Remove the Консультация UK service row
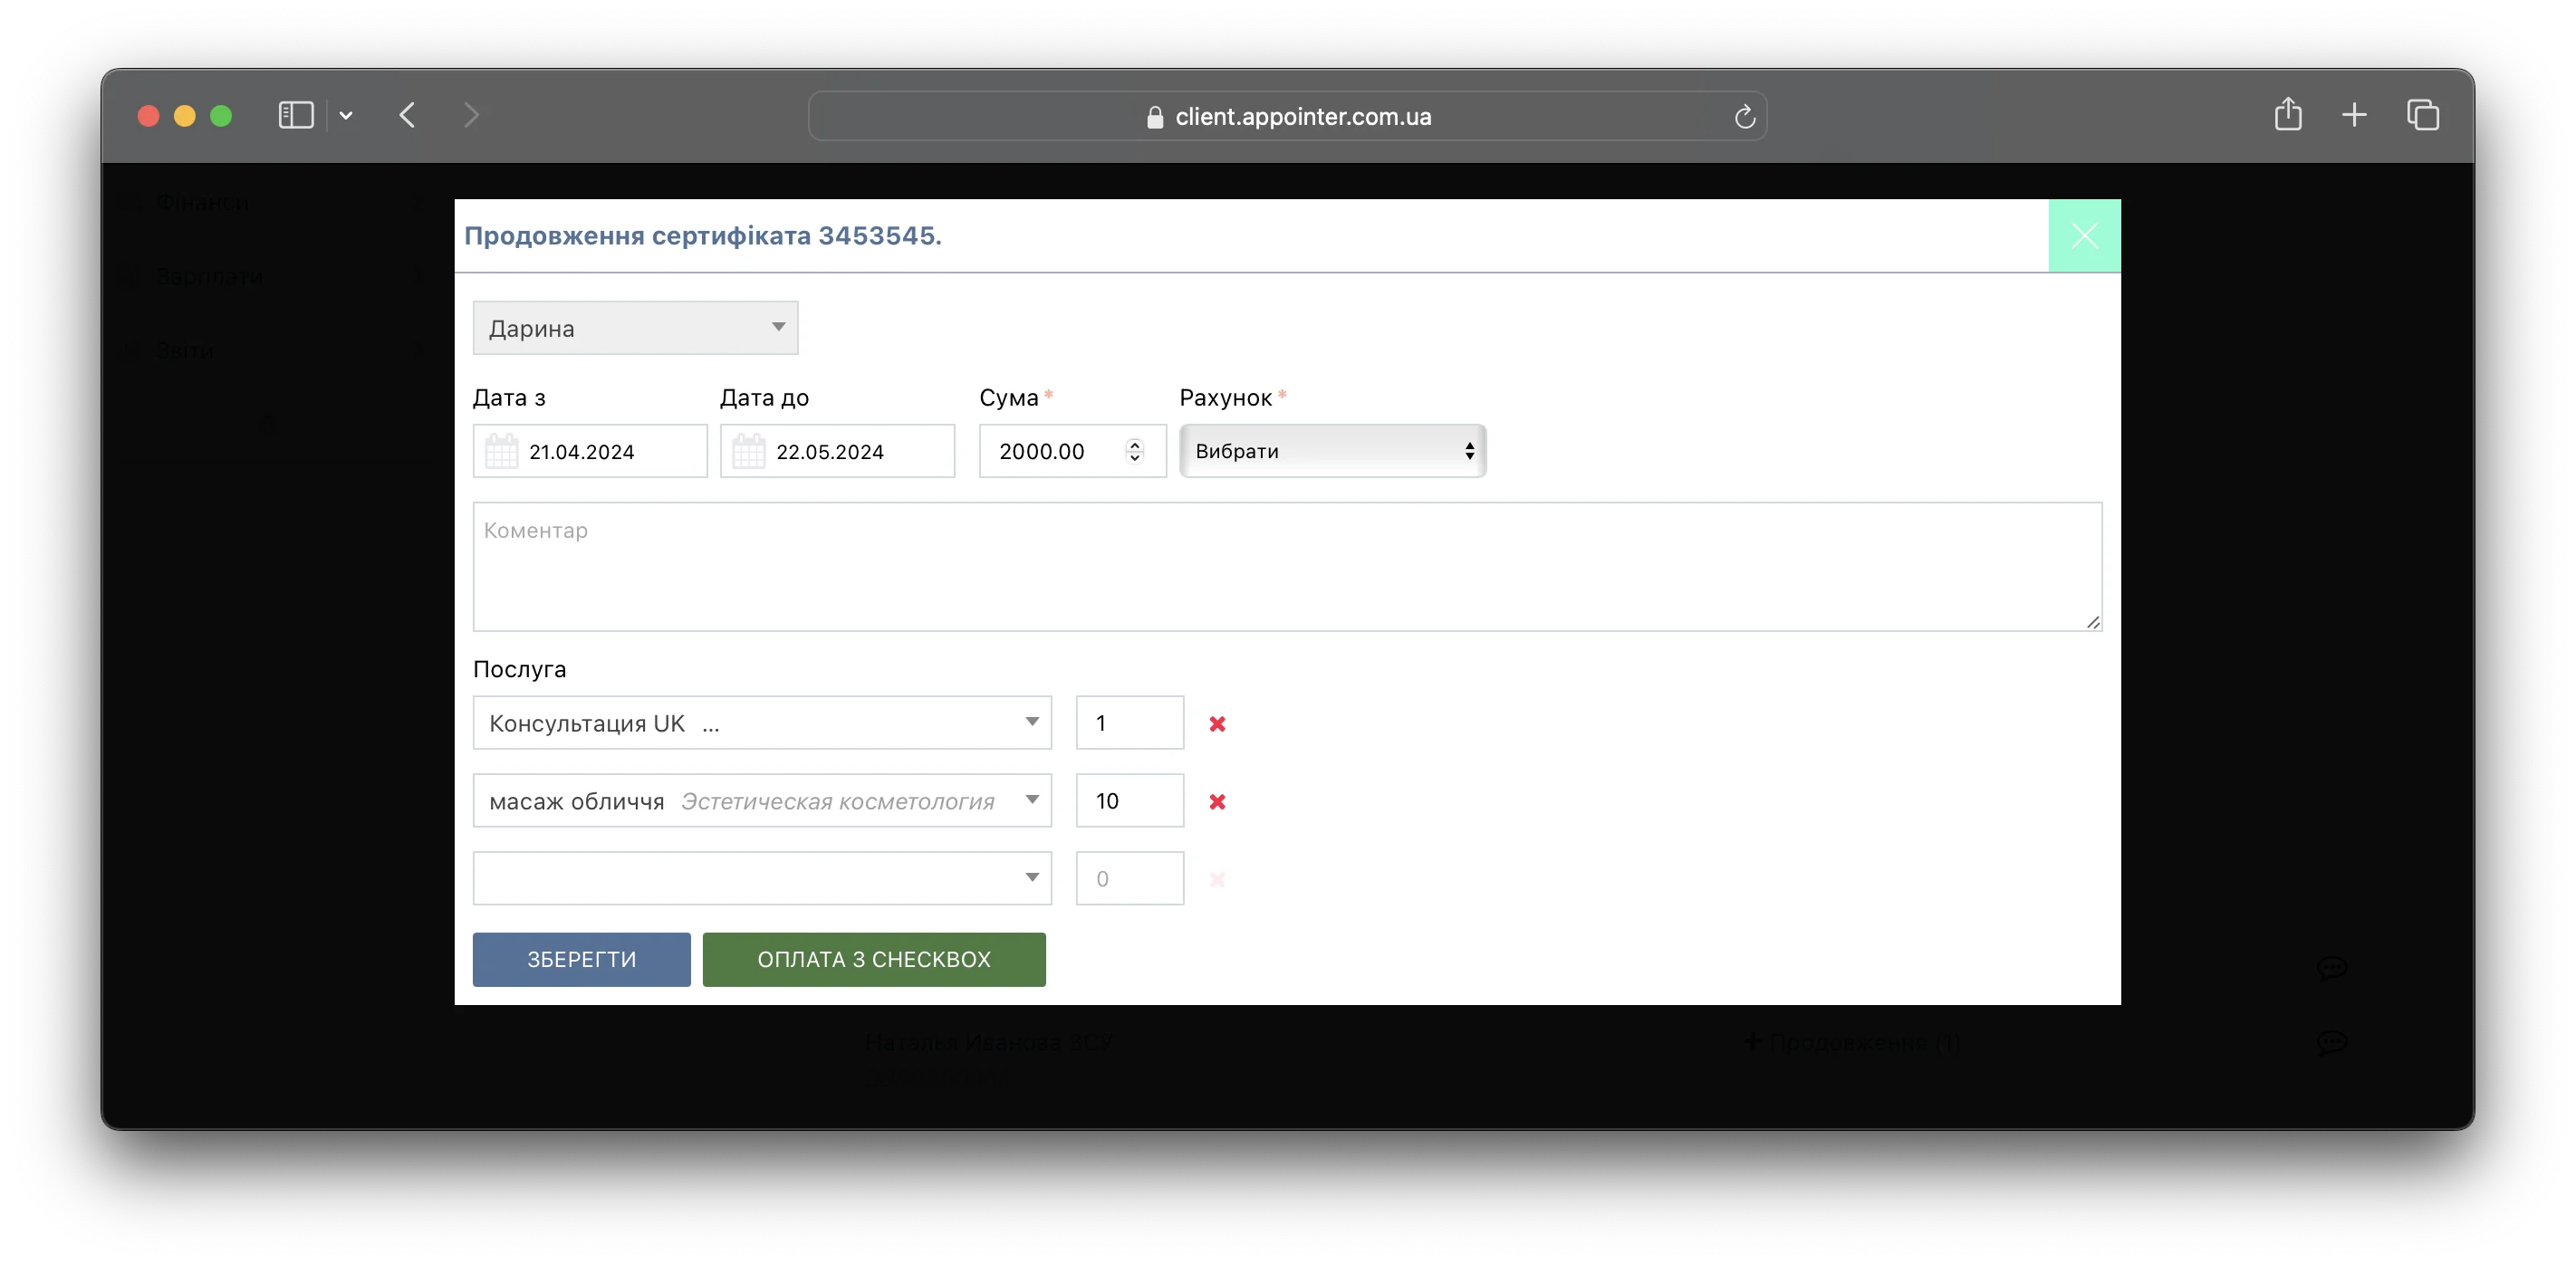The image size is (2576, 1264). [1217, 724]
